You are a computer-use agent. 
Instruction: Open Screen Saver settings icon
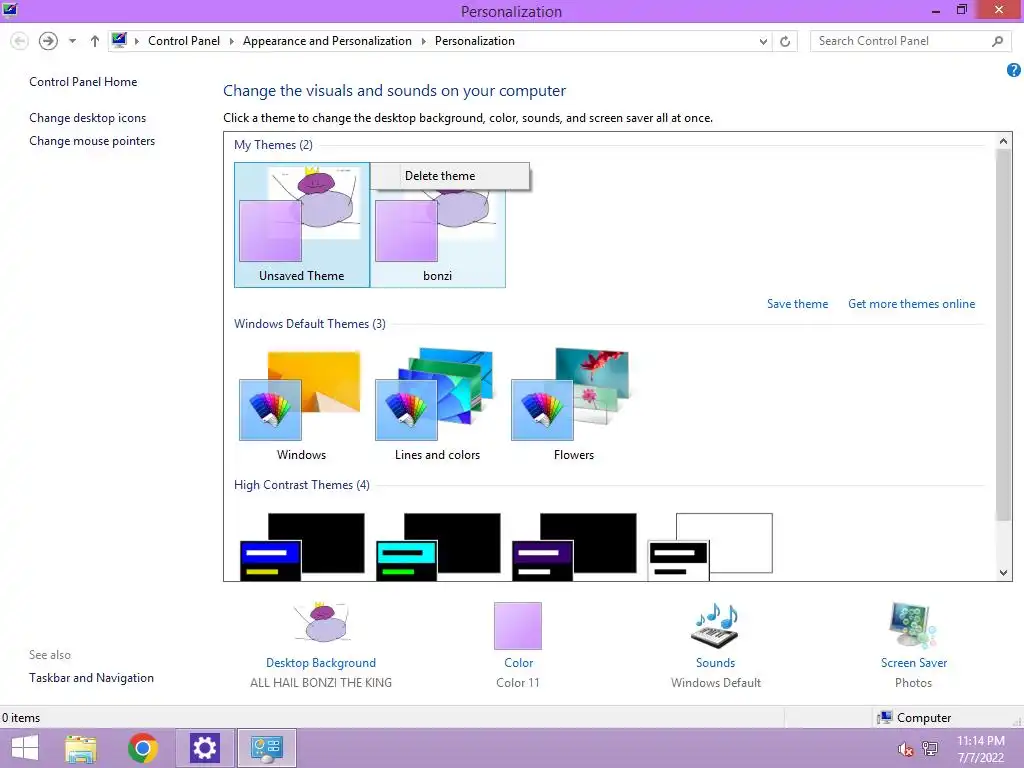(913, 626)
